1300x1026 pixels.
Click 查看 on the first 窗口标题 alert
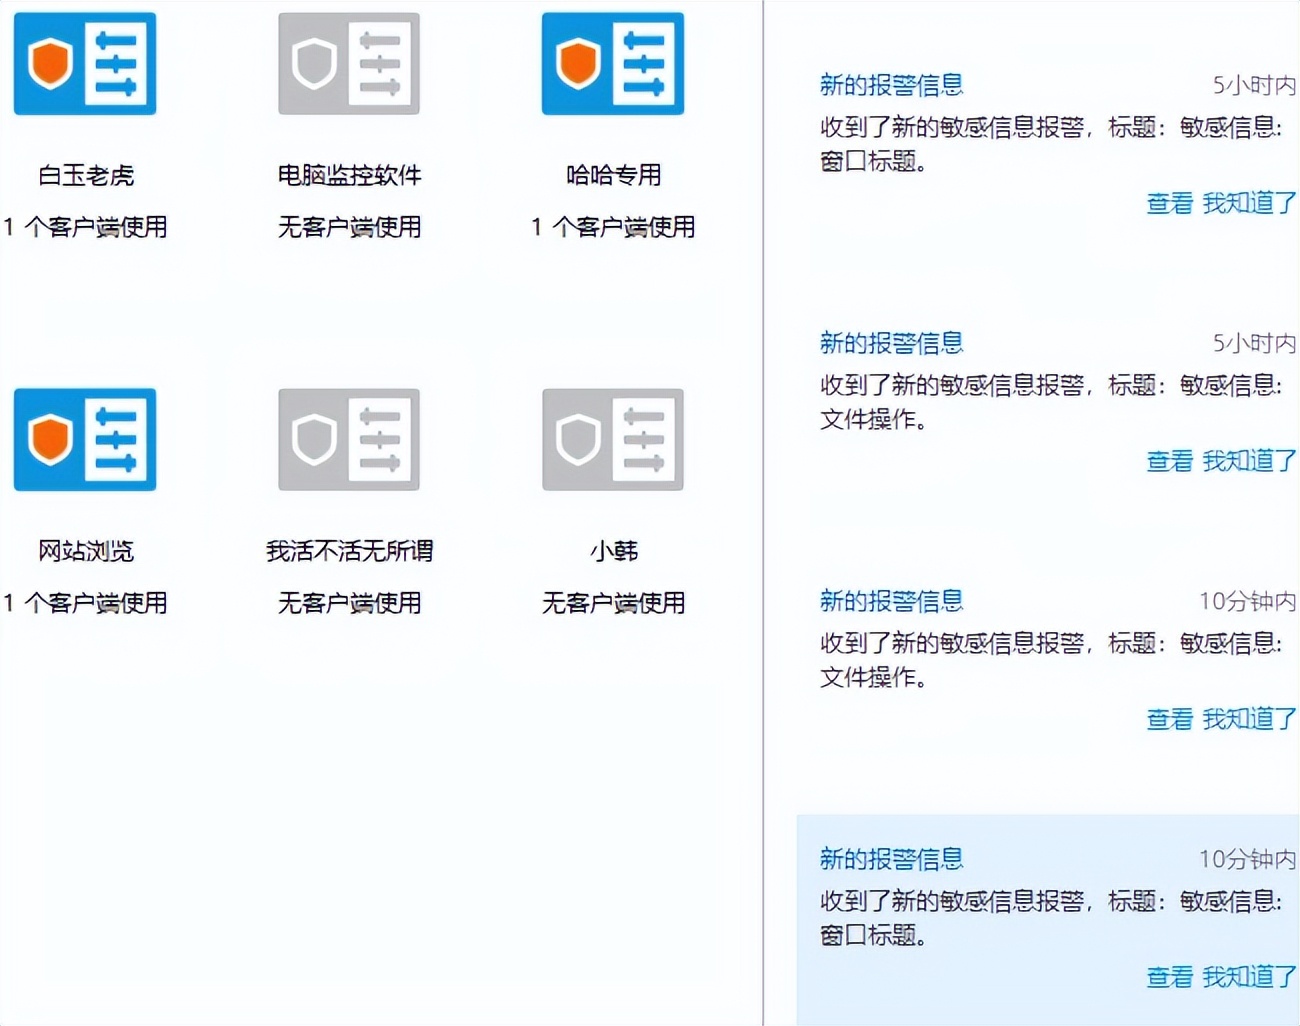pyautogui.click(x=1168, y=204)
